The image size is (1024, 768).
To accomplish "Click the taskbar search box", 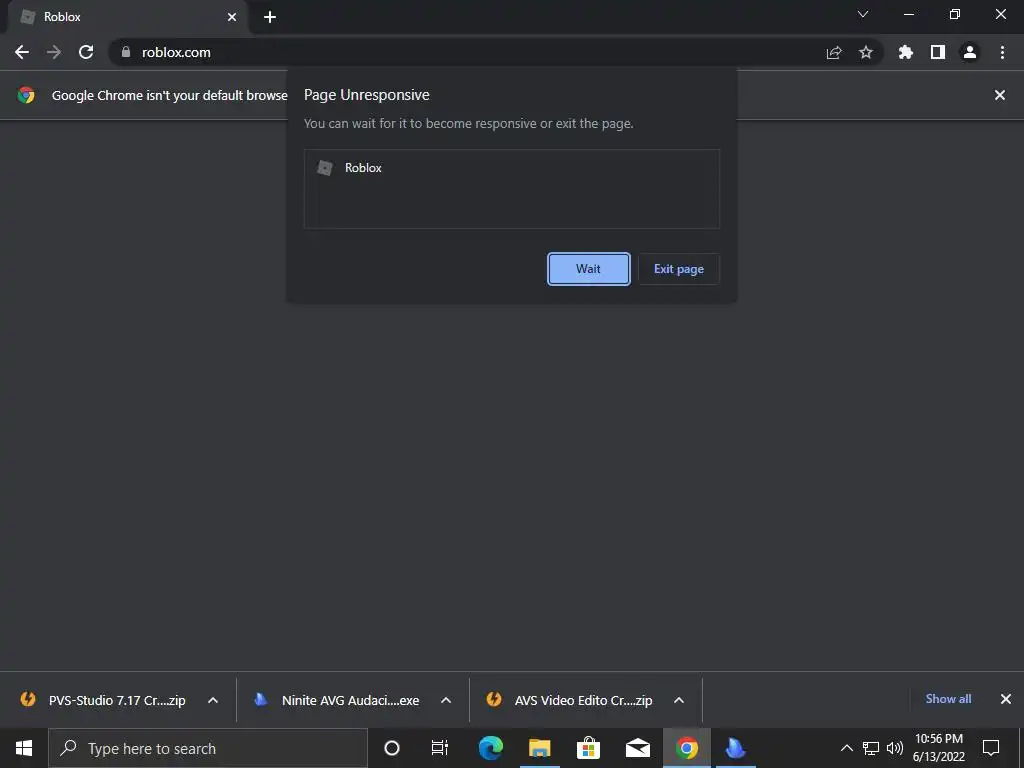I will (208, 748).
